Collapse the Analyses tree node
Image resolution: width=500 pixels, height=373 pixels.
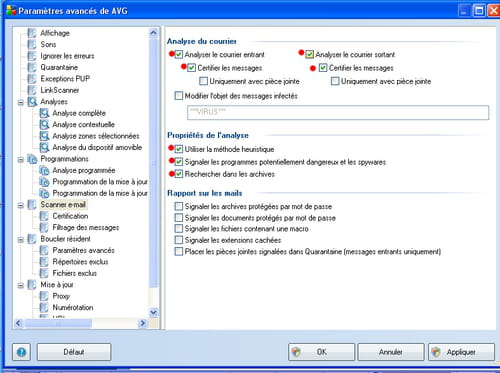[21, 102]
